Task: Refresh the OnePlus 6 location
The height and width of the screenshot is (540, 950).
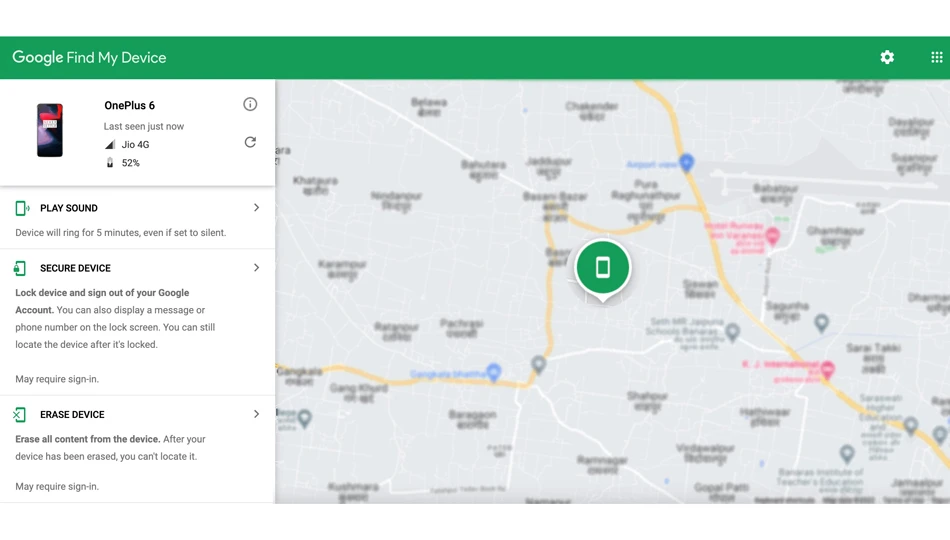Action: 250,142
